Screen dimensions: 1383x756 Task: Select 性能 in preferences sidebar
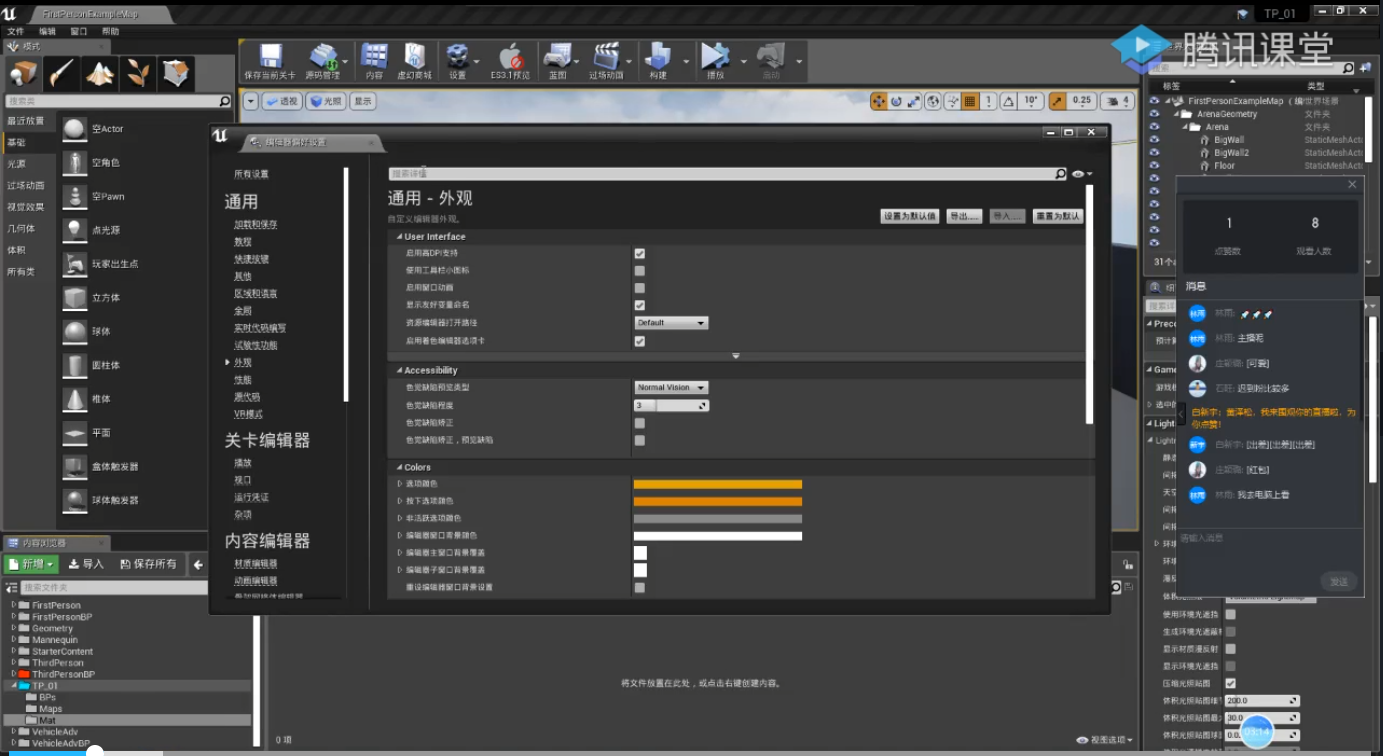click(243, 380)
